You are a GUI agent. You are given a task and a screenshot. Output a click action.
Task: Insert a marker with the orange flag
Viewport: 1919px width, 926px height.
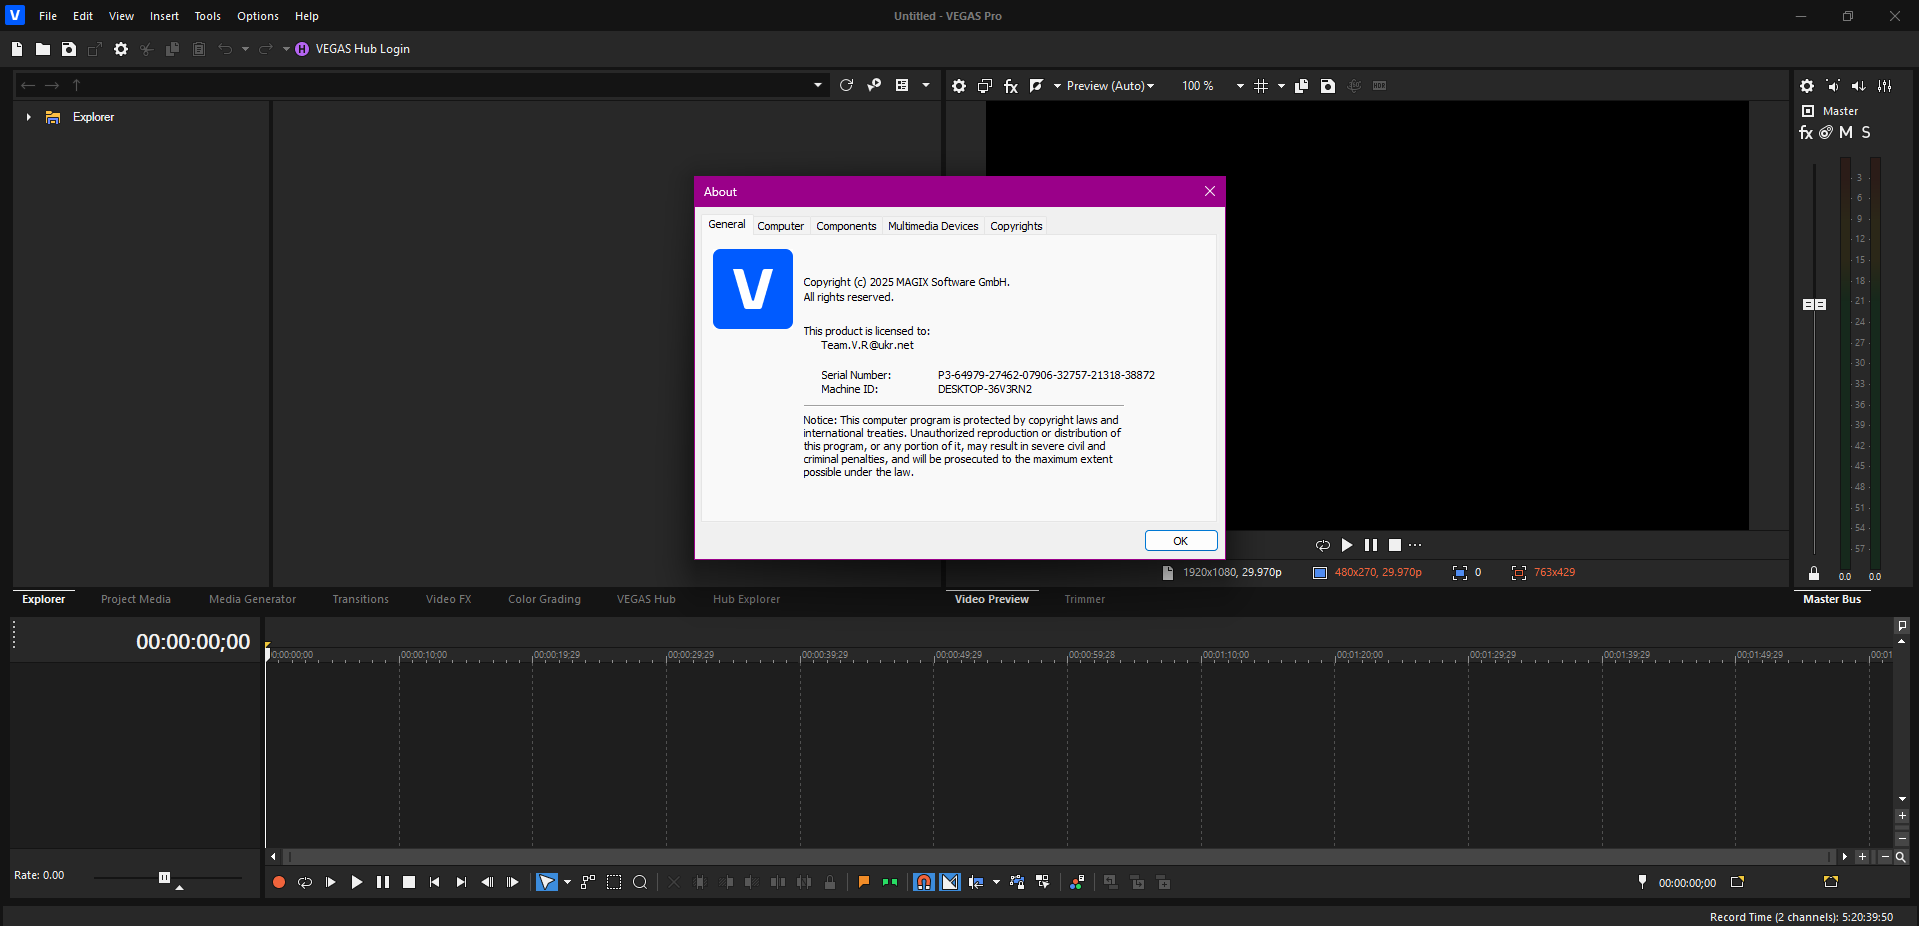tap(864, 882)
